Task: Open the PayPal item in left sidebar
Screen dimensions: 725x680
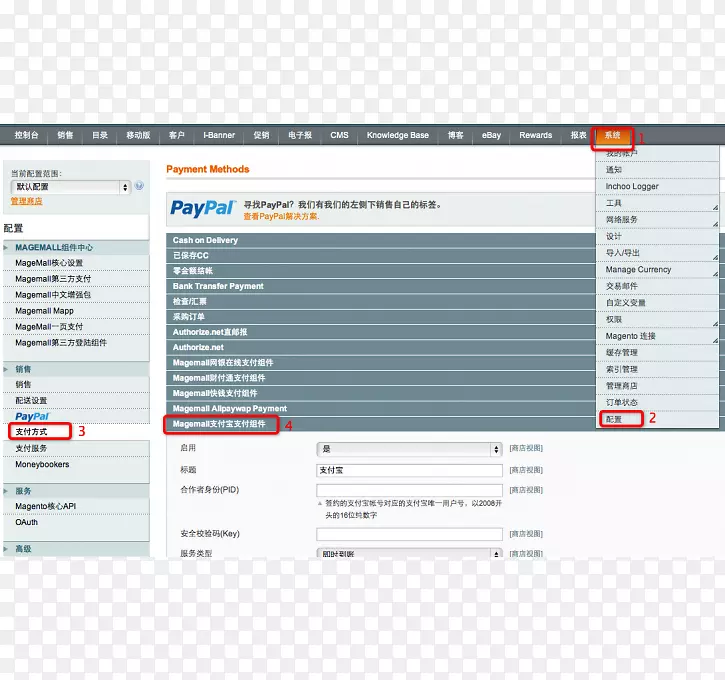Action: pyautogui.click(x=32, y=416)
